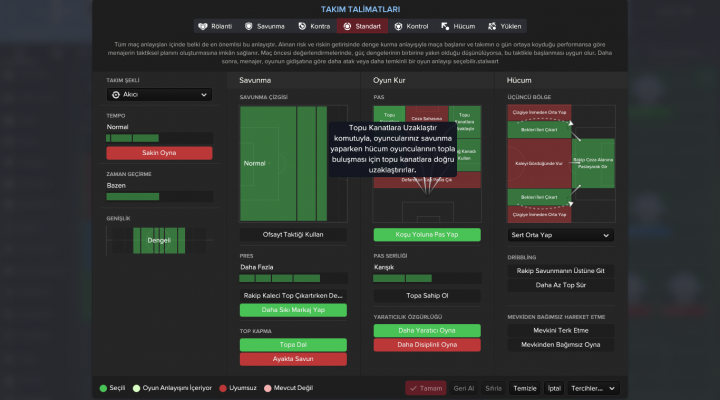Screen dimensions: 720x400
Task: Open the Takım Şekli Akıcı dropdown
Action: [158, 95]
